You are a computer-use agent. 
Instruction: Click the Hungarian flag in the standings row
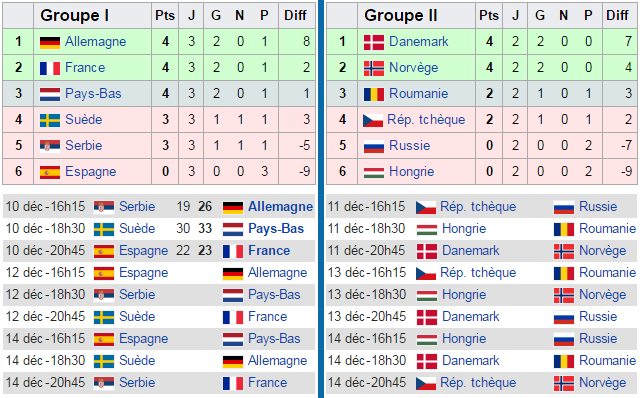click(374, 172)
